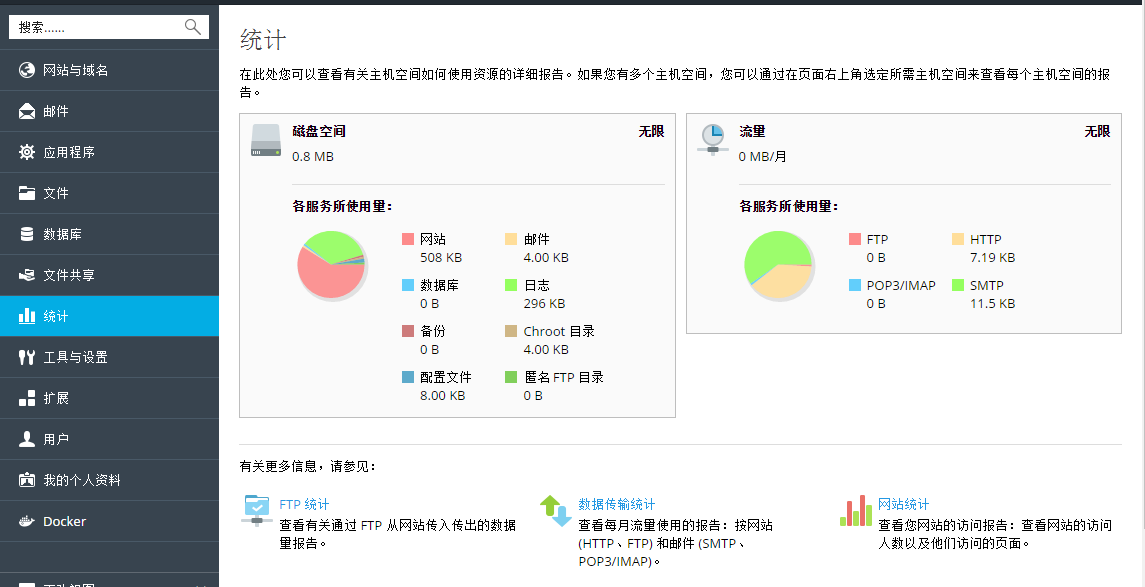Click the 网站 red legend swatch
The width and height of the screenshot is (1145, 587).
(408, 239)
